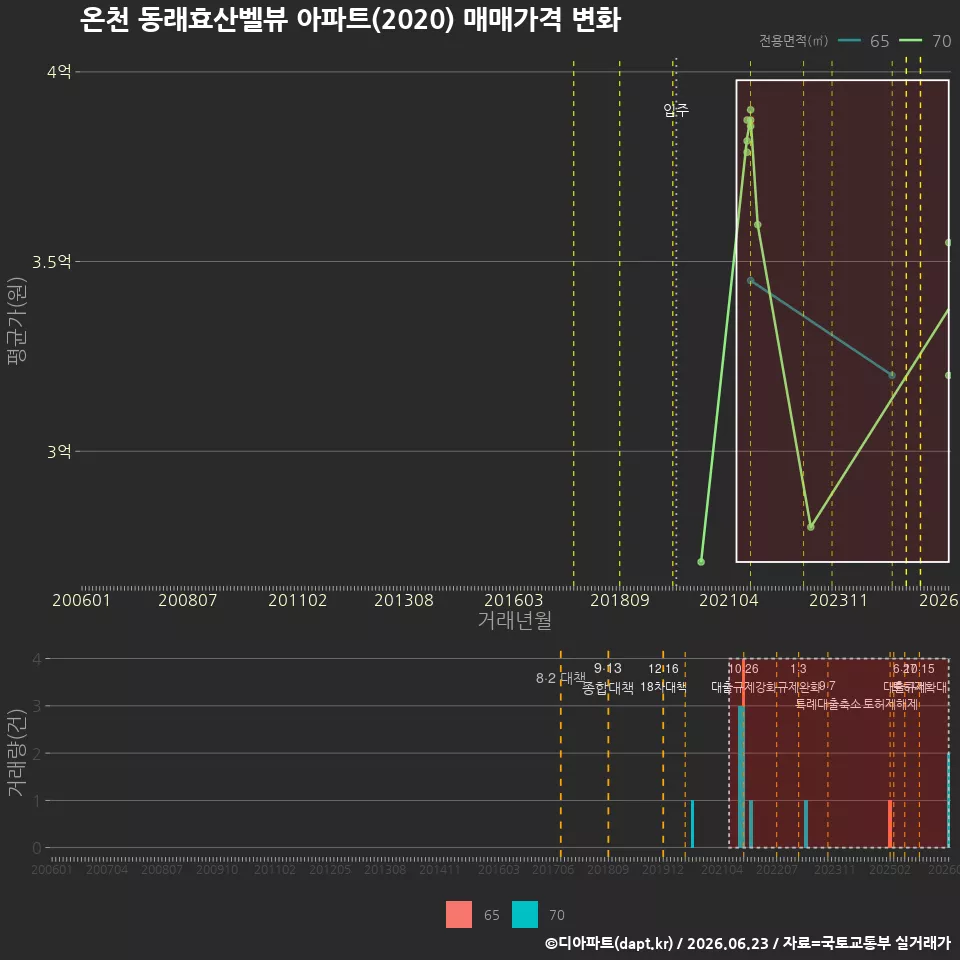Click the 12·16 policy date label
This screenshot has width=960, height=960.
coord(663,669)
